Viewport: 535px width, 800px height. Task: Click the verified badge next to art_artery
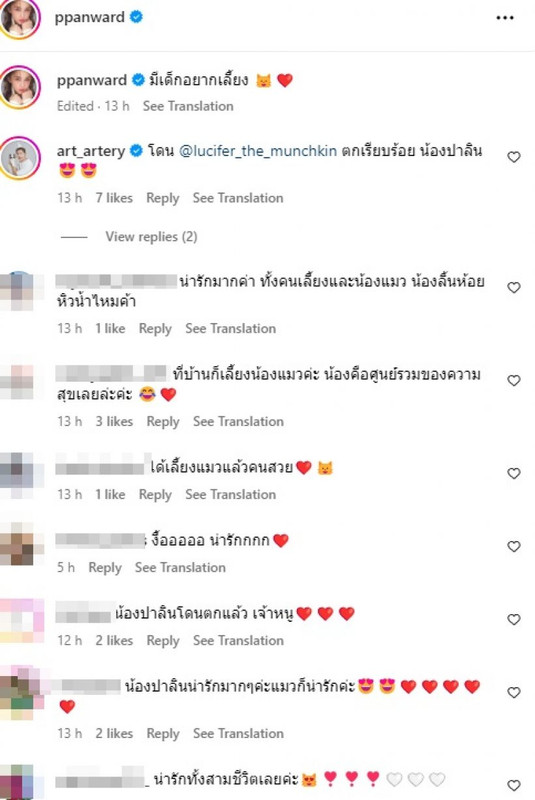point(137,151)
